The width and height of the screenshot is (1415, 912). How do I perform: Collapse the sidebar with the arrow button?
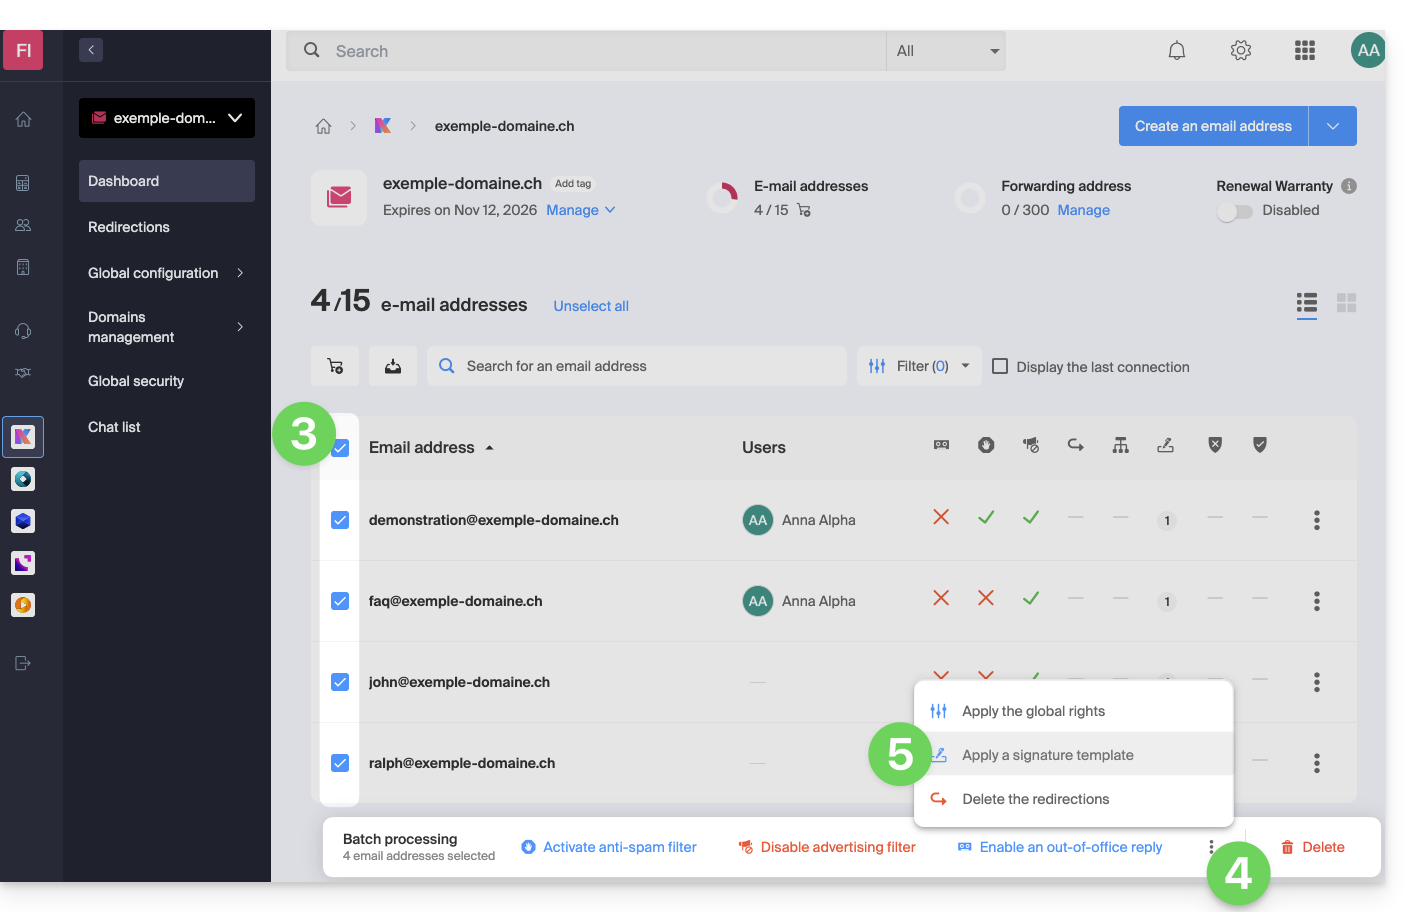[x=91, y=50]
